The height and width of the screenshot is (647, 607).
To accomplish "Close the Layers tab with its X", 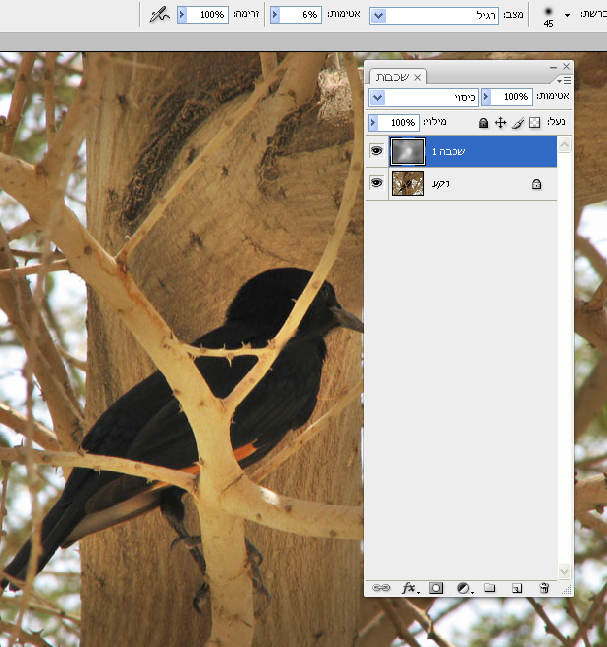I will pyautogui.click(x=418, y=77).
